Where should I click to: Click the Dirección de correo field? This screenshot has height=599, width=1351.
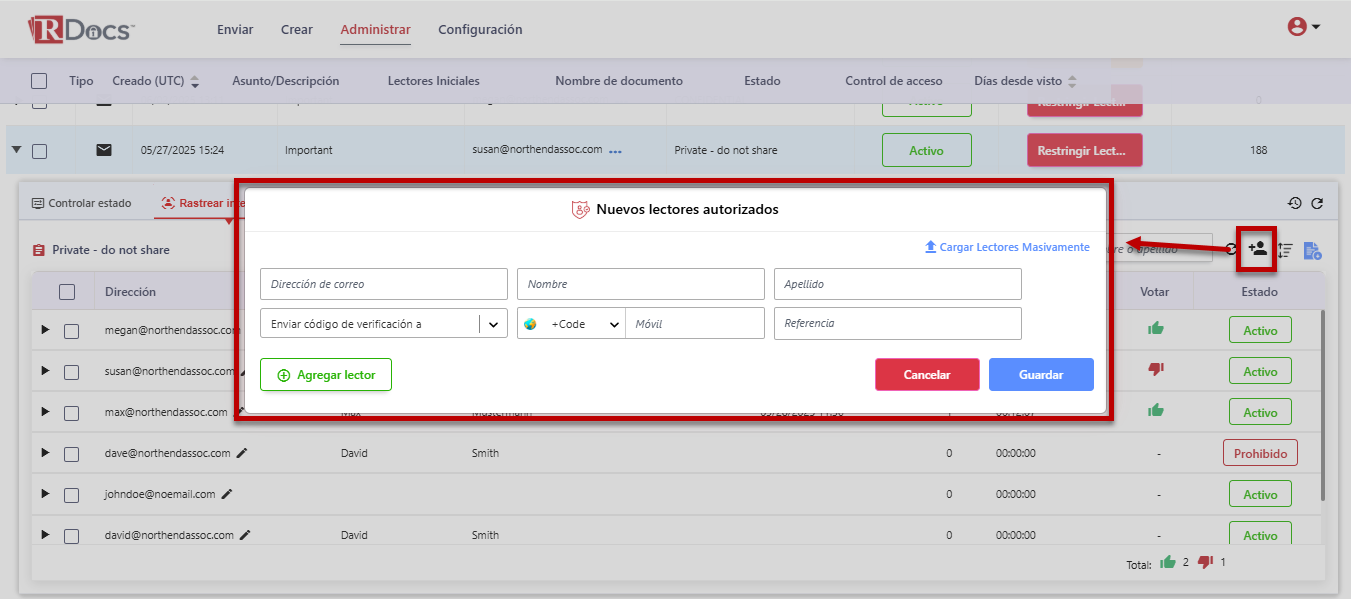pos(383,284)
